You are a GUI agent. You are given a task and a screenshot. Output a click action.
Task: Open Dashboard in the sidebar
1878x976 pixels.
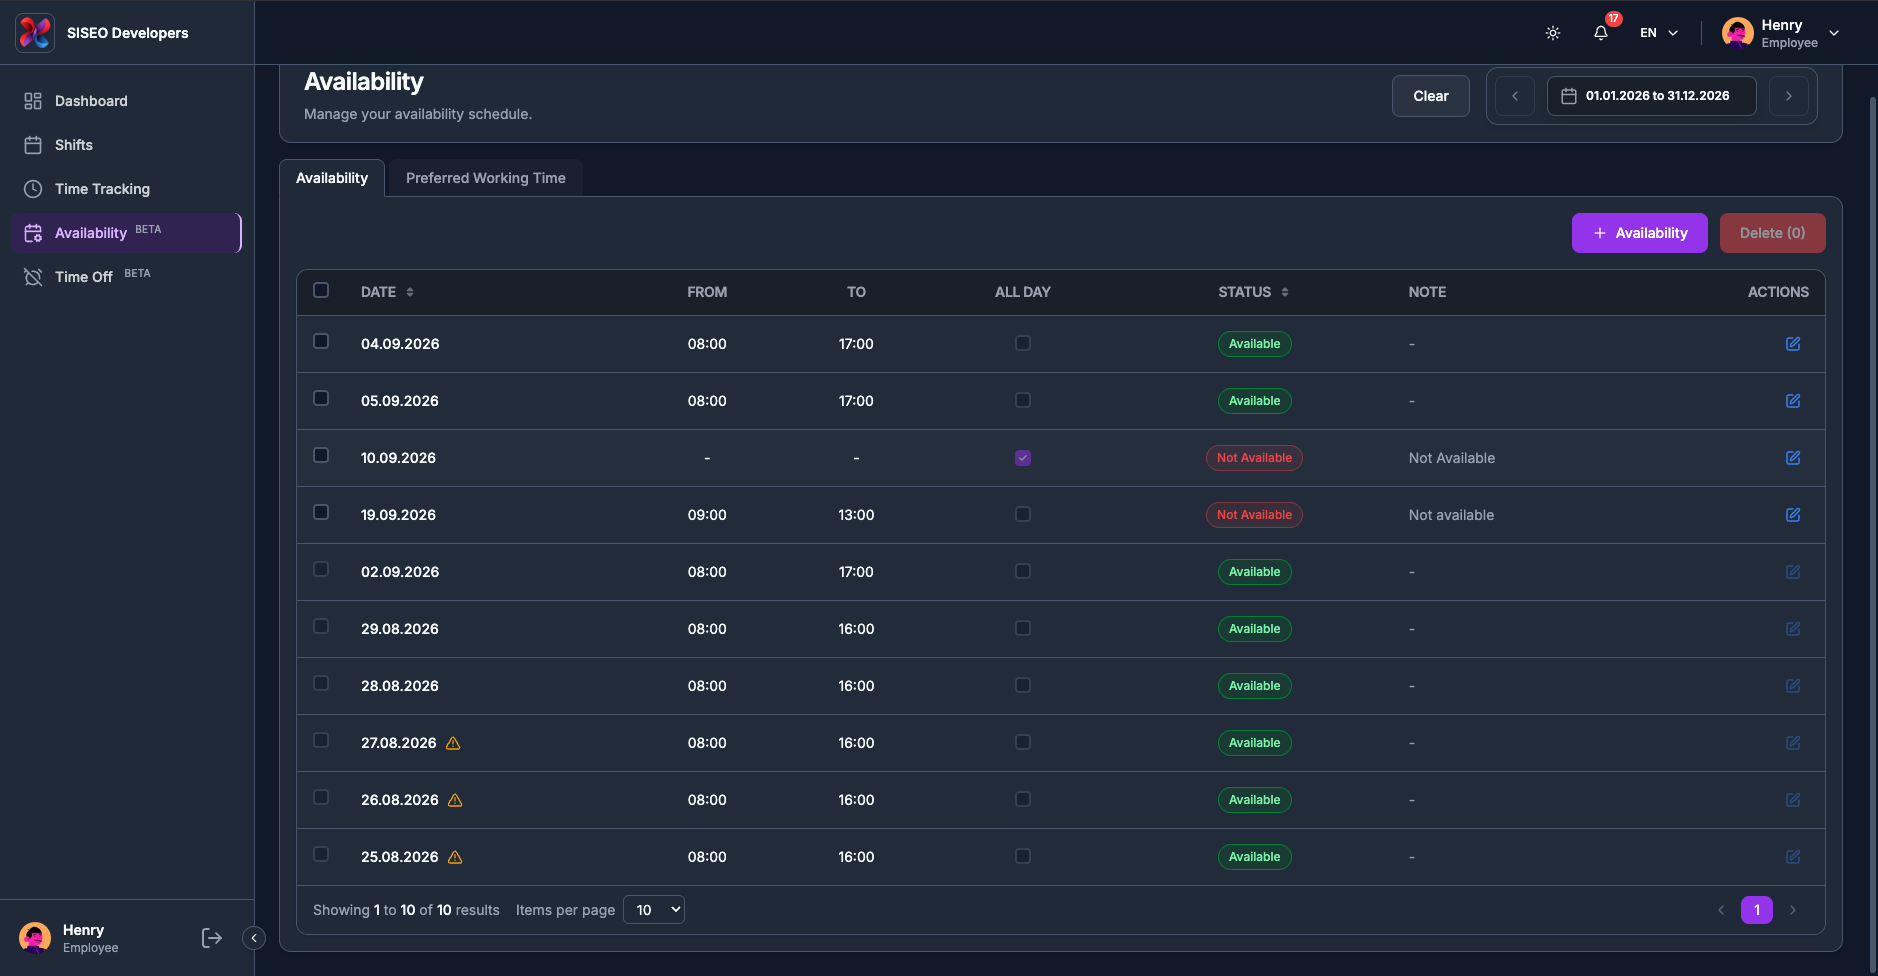(x=127, y=101)
